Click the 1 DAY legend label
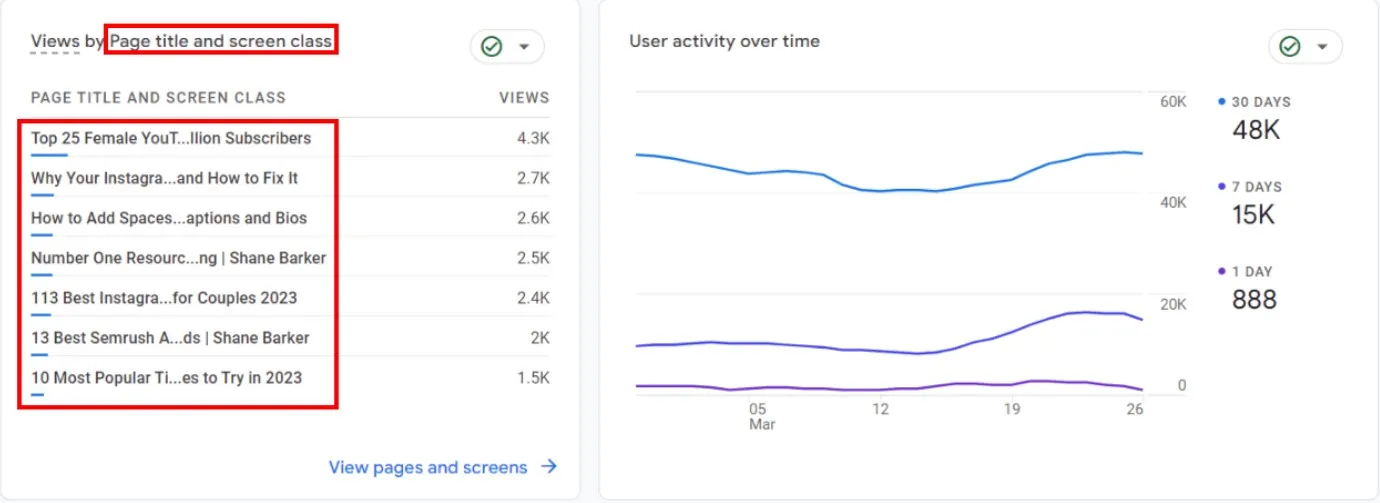1380x503 pixels. point(1253,271)
